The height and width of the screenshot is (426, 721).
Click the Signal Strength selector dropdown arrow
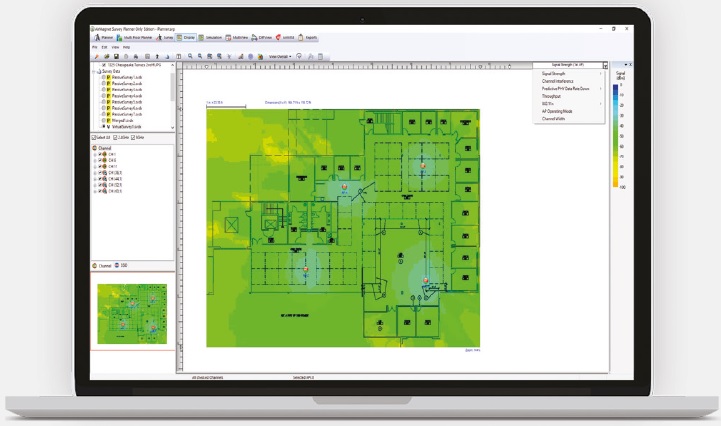605,66
